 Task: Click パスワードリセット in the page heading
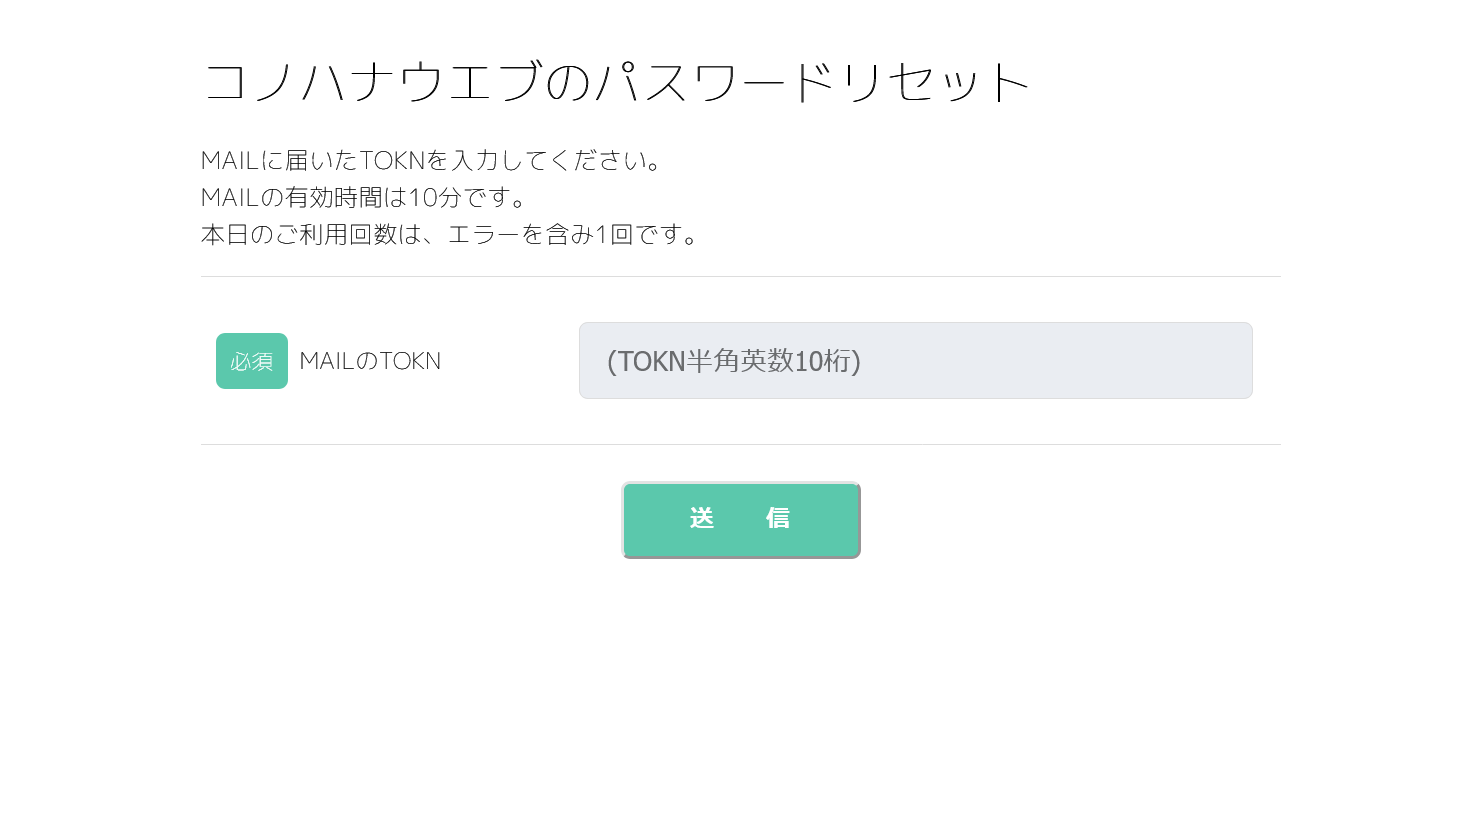click(812, 82)
